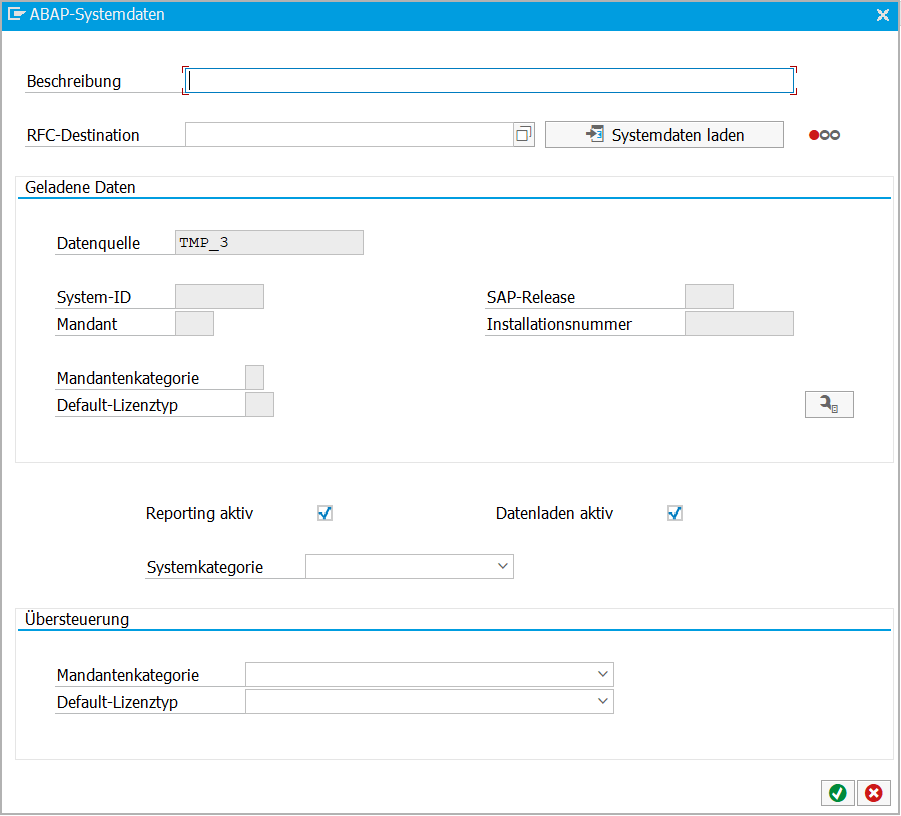Click the wrench maintenance icon button
The image size is (901, 816).
point(829,404)
